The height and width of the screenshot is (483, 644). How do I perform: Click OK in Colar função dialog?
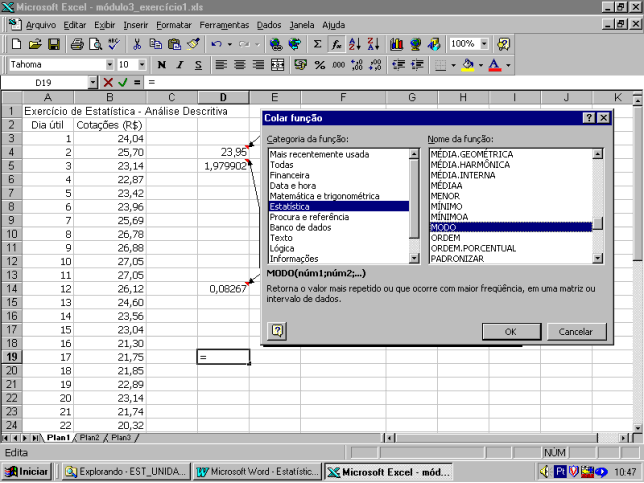click(510, 331)
